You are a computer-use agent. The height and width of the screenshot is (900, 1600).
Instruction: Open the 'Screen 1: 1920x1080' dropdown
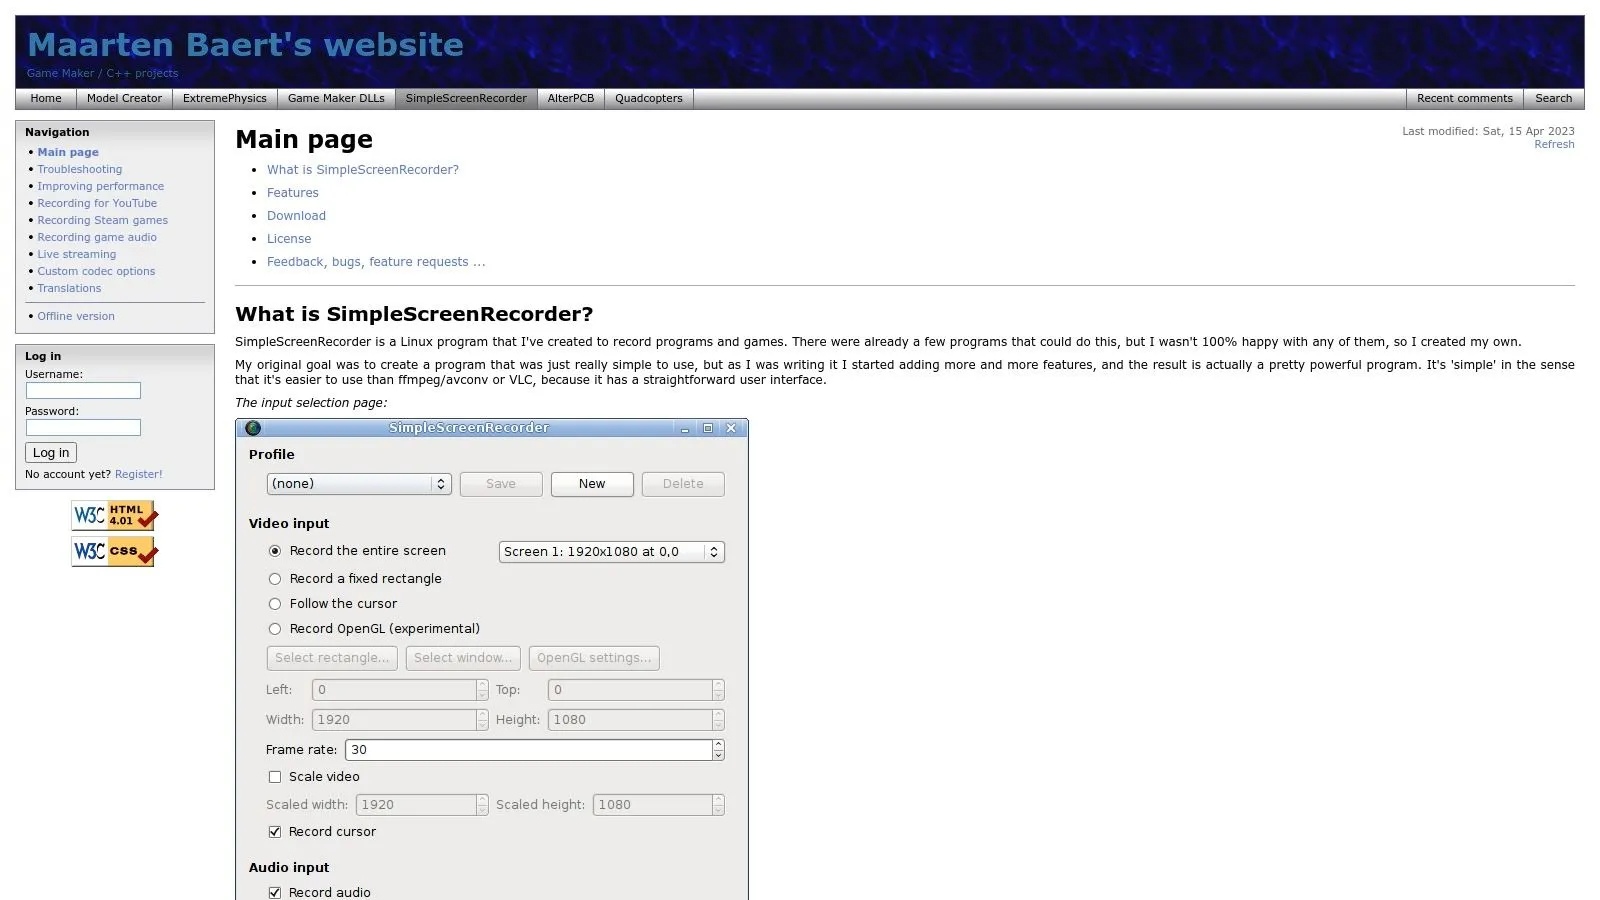pos(611,551)
